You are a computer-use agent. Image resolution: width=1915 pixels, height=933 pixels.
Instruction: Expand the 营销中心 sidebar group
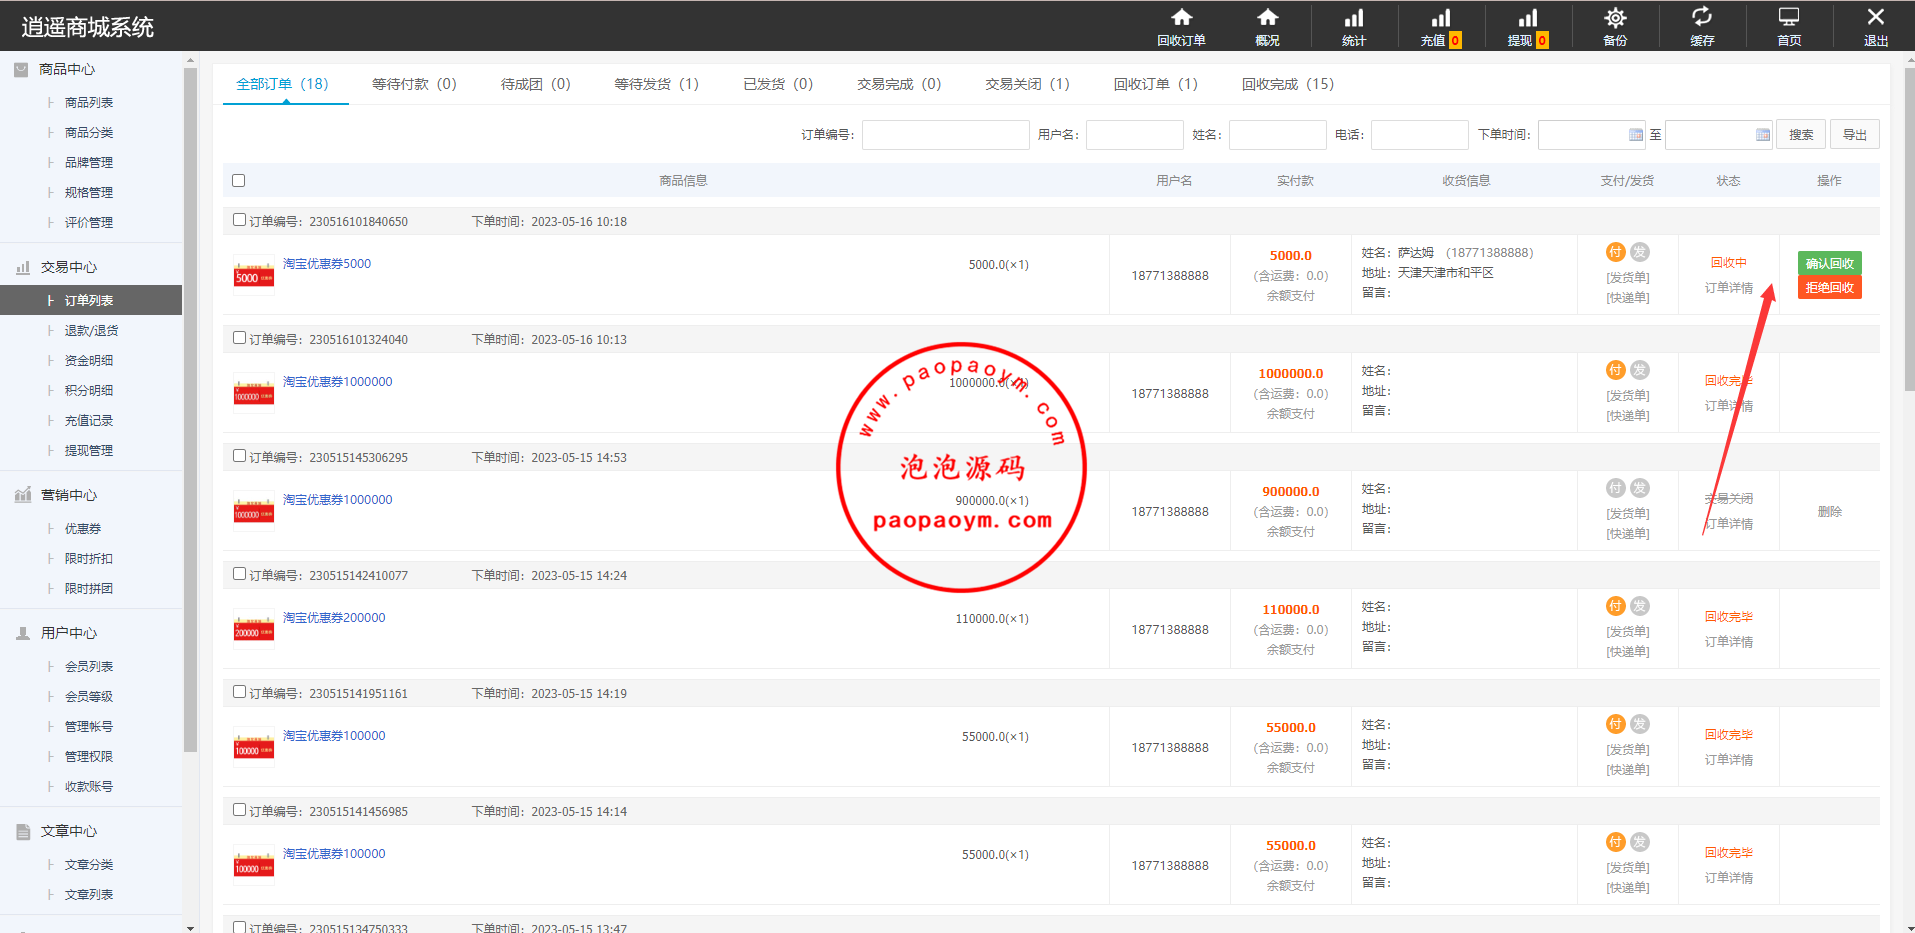click(x=68, y=495)
